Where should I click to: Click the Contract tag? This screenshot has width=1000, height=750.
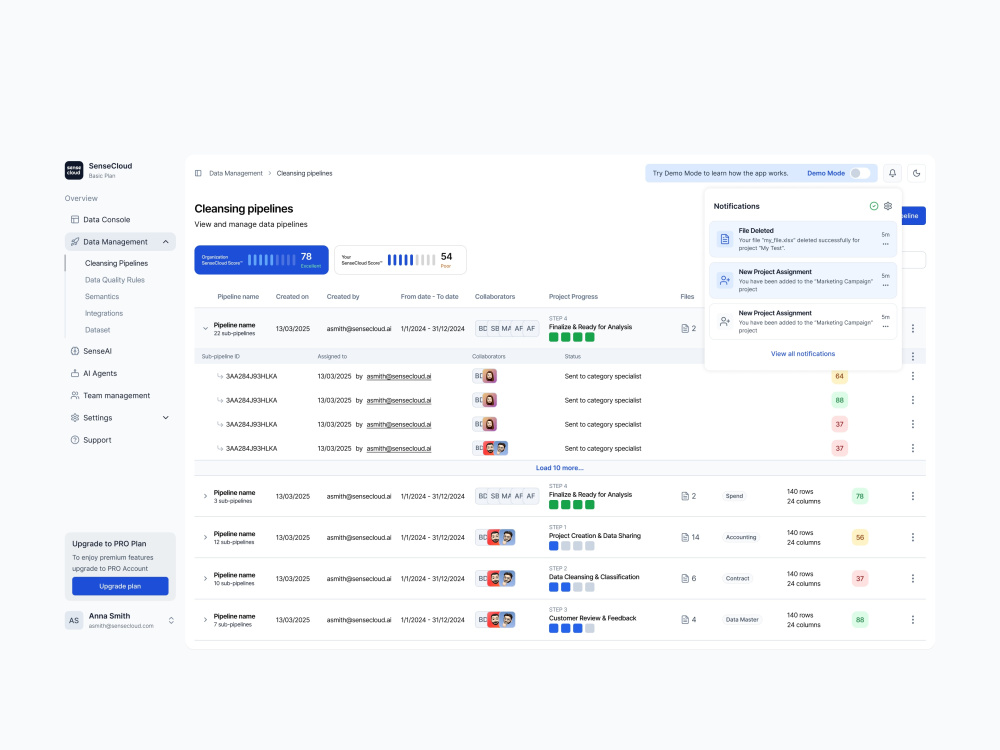[737, 578]
